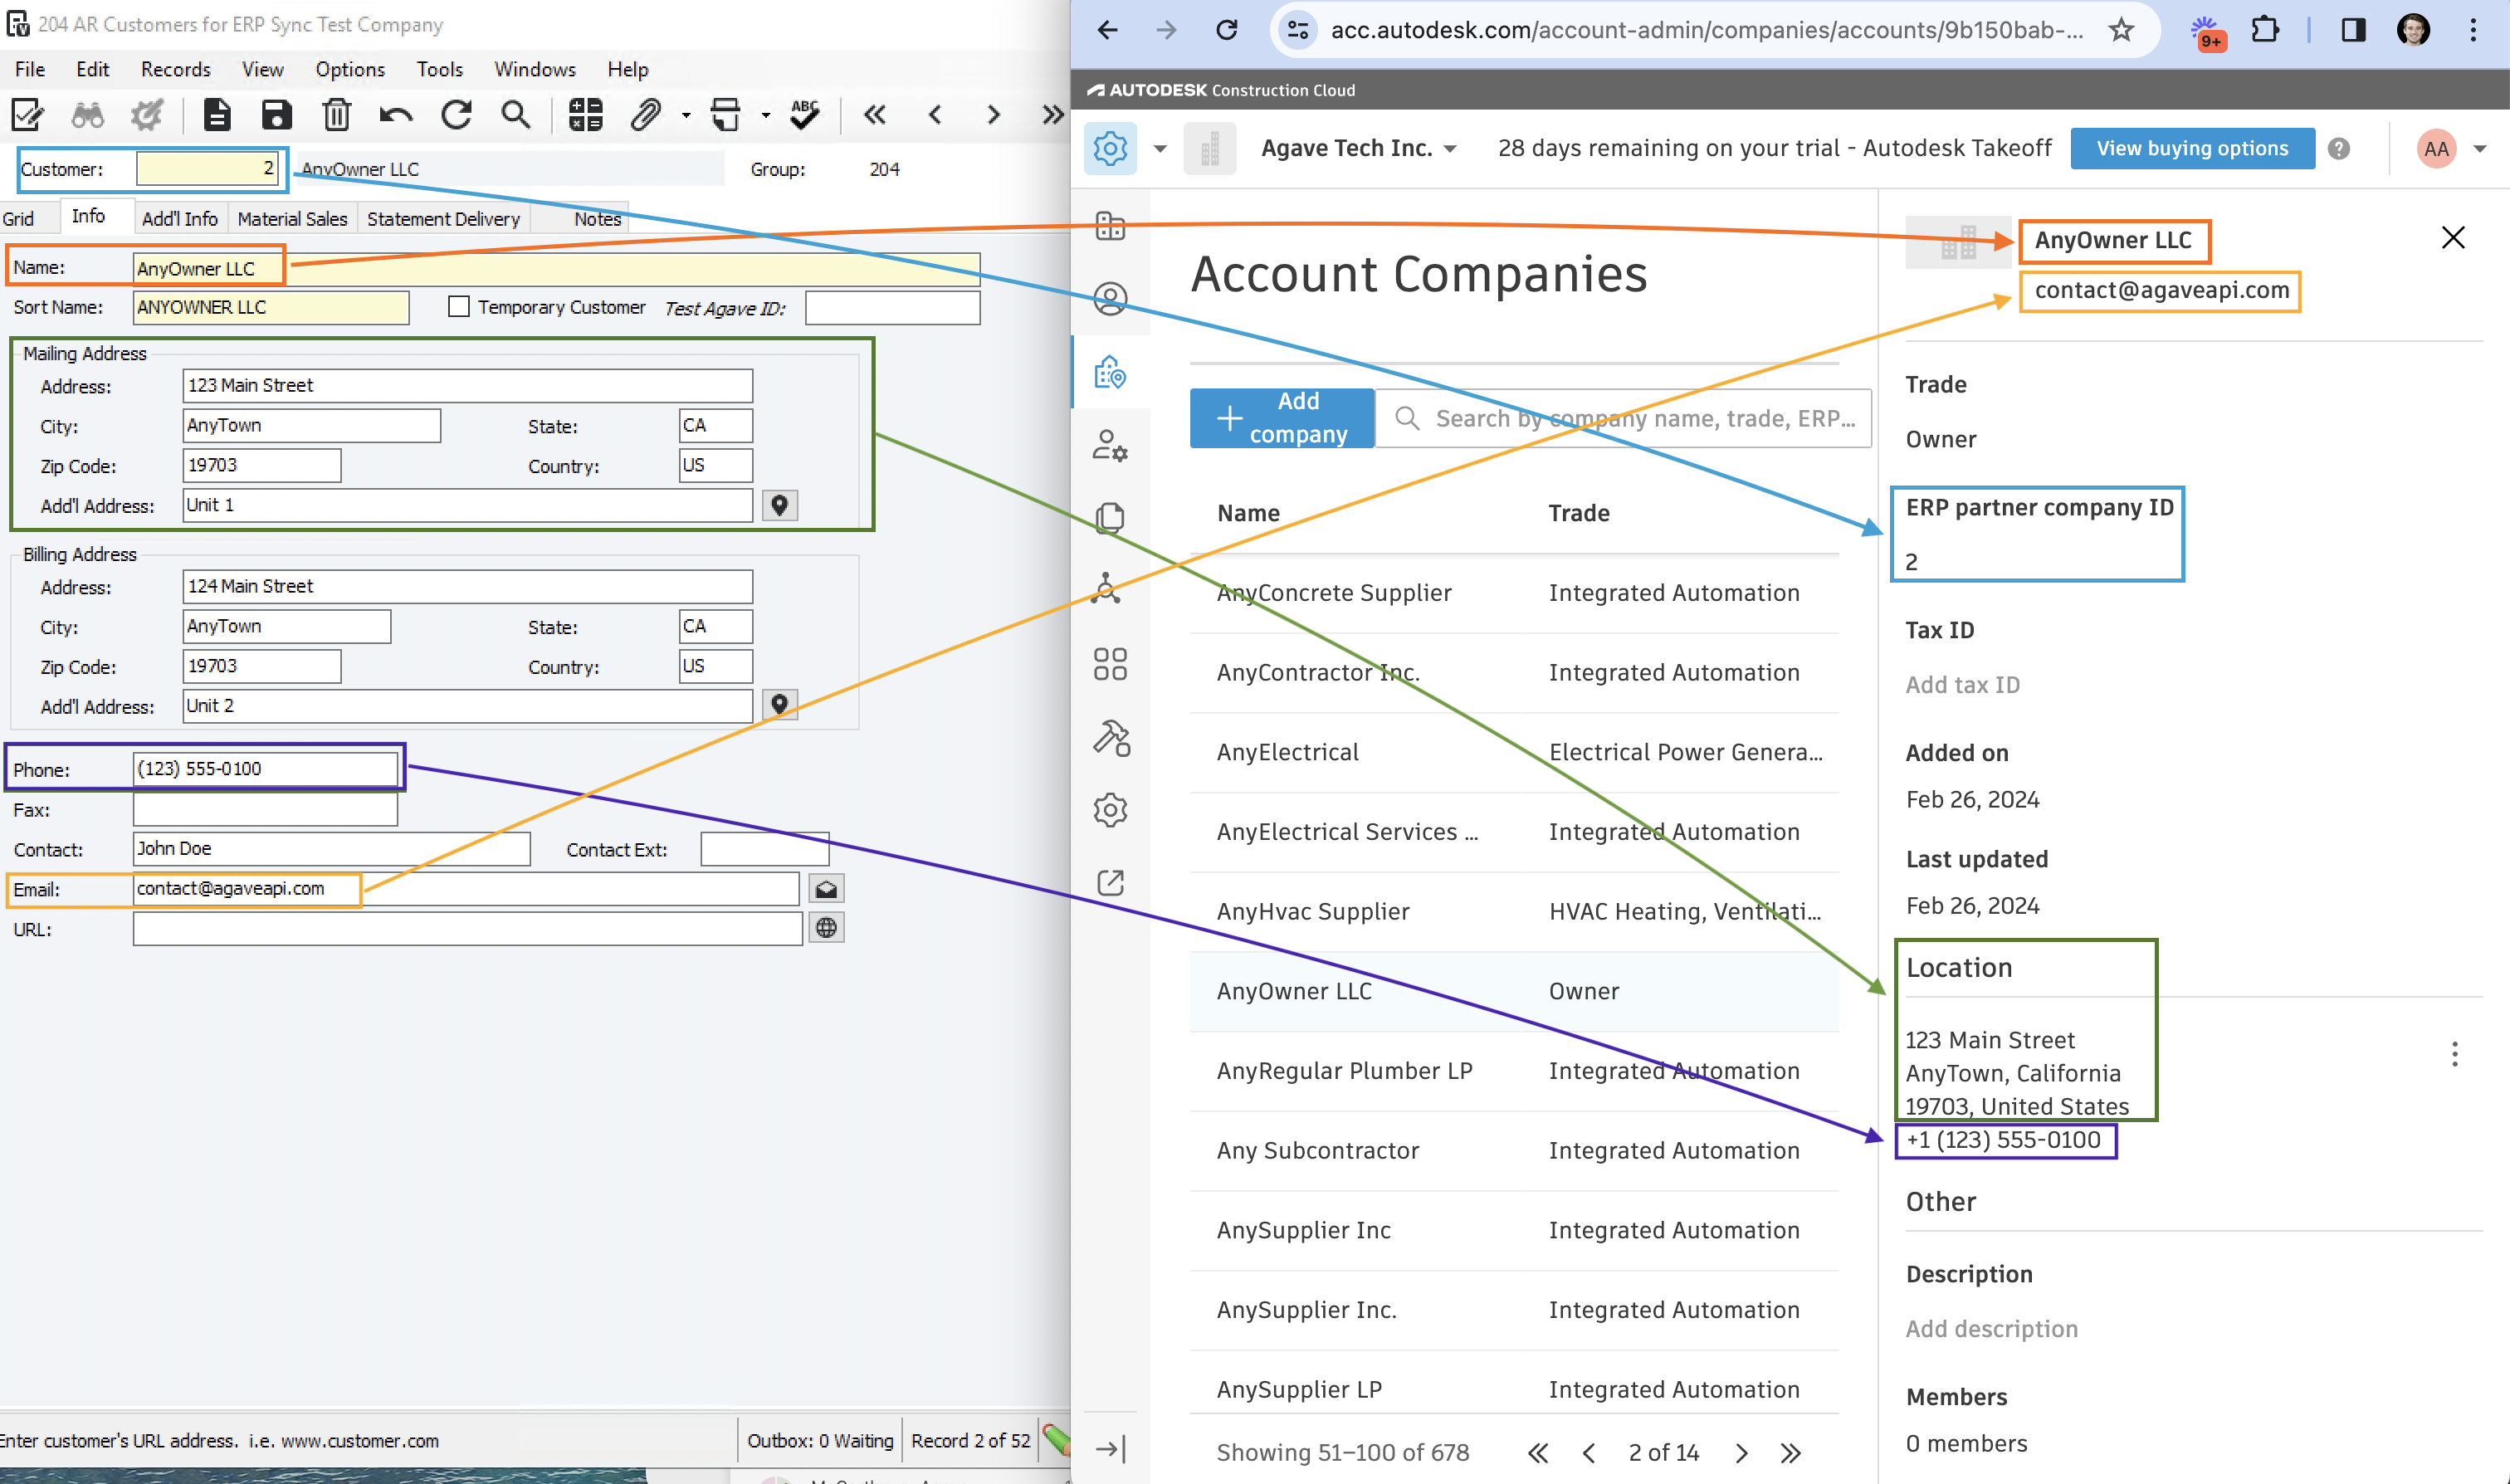Go to previous record arrow
The width and height of the screenshot is (2510, 1484).
pyautogui.click(x=935, y=114)
